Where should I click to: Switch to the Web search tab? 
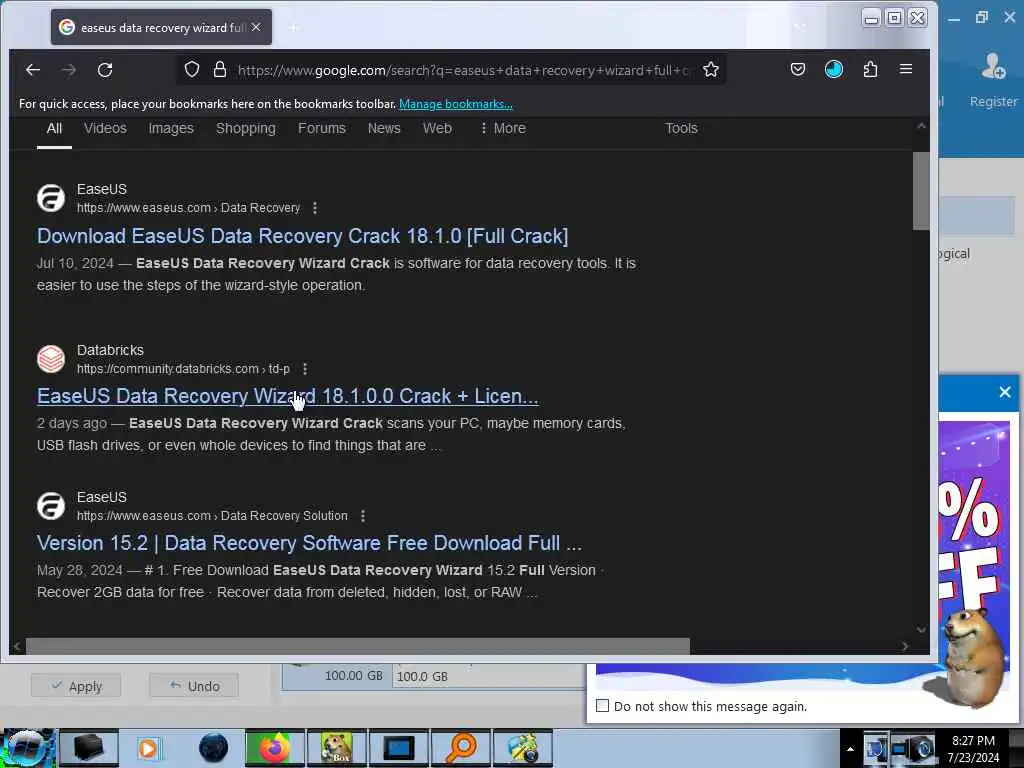point(437,128)
